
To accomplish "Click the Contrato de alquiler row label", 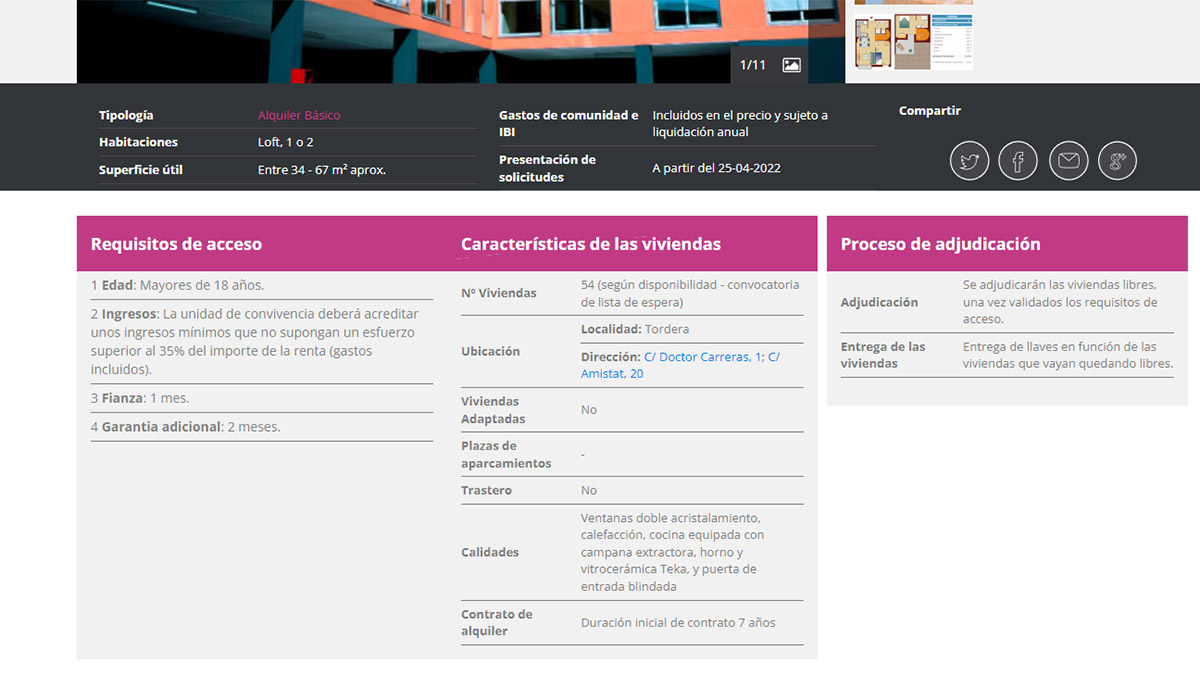I will 497,622.
